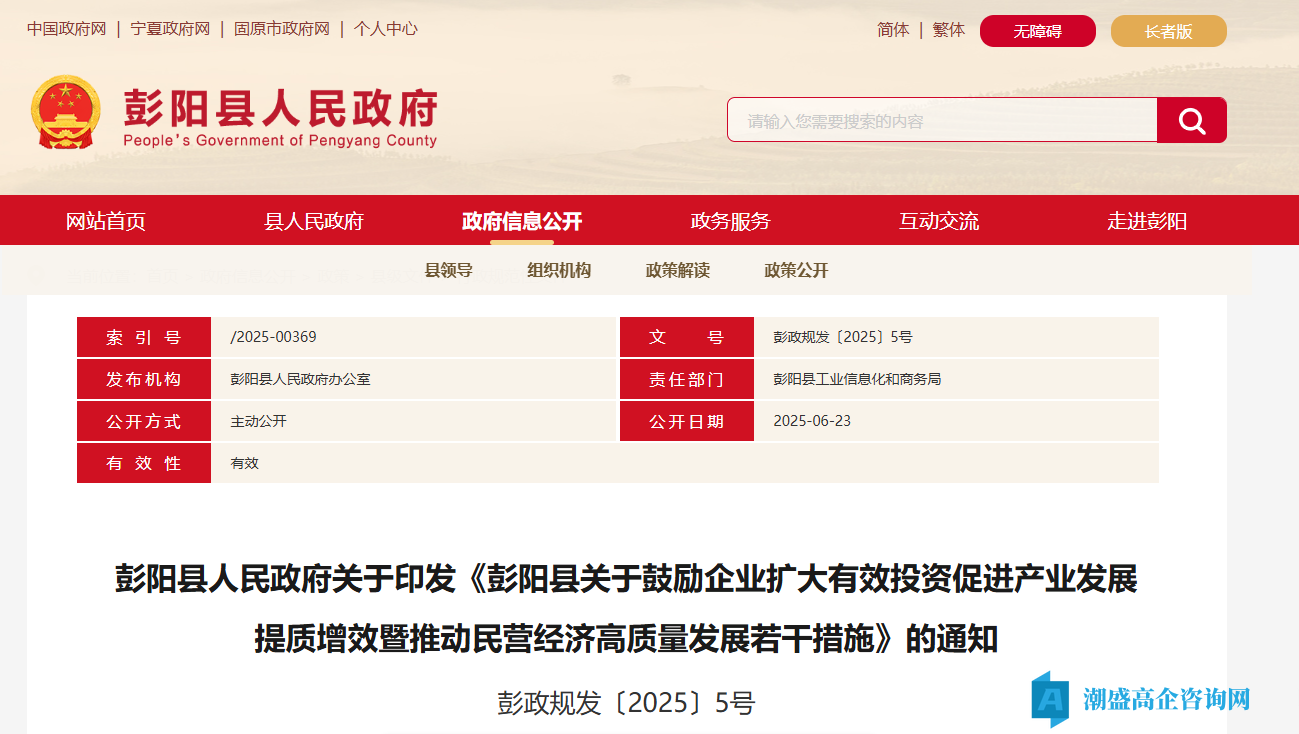The height and width of the screenshot is (734, 1299).
Task: Select 组织机构 submenu item
Action: [559, 270]
